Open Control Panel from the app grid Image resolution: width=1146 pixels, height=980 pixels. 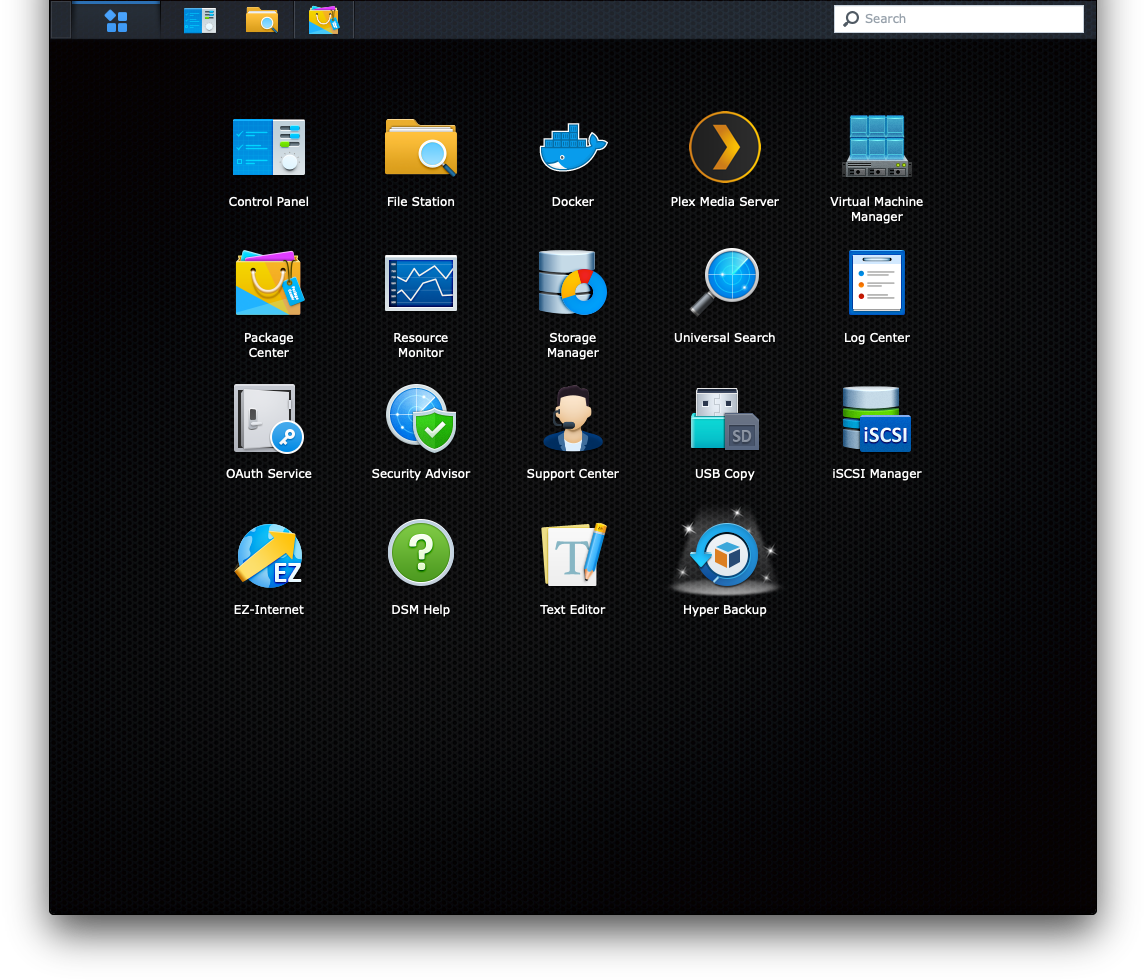click(x=268, y=148)
